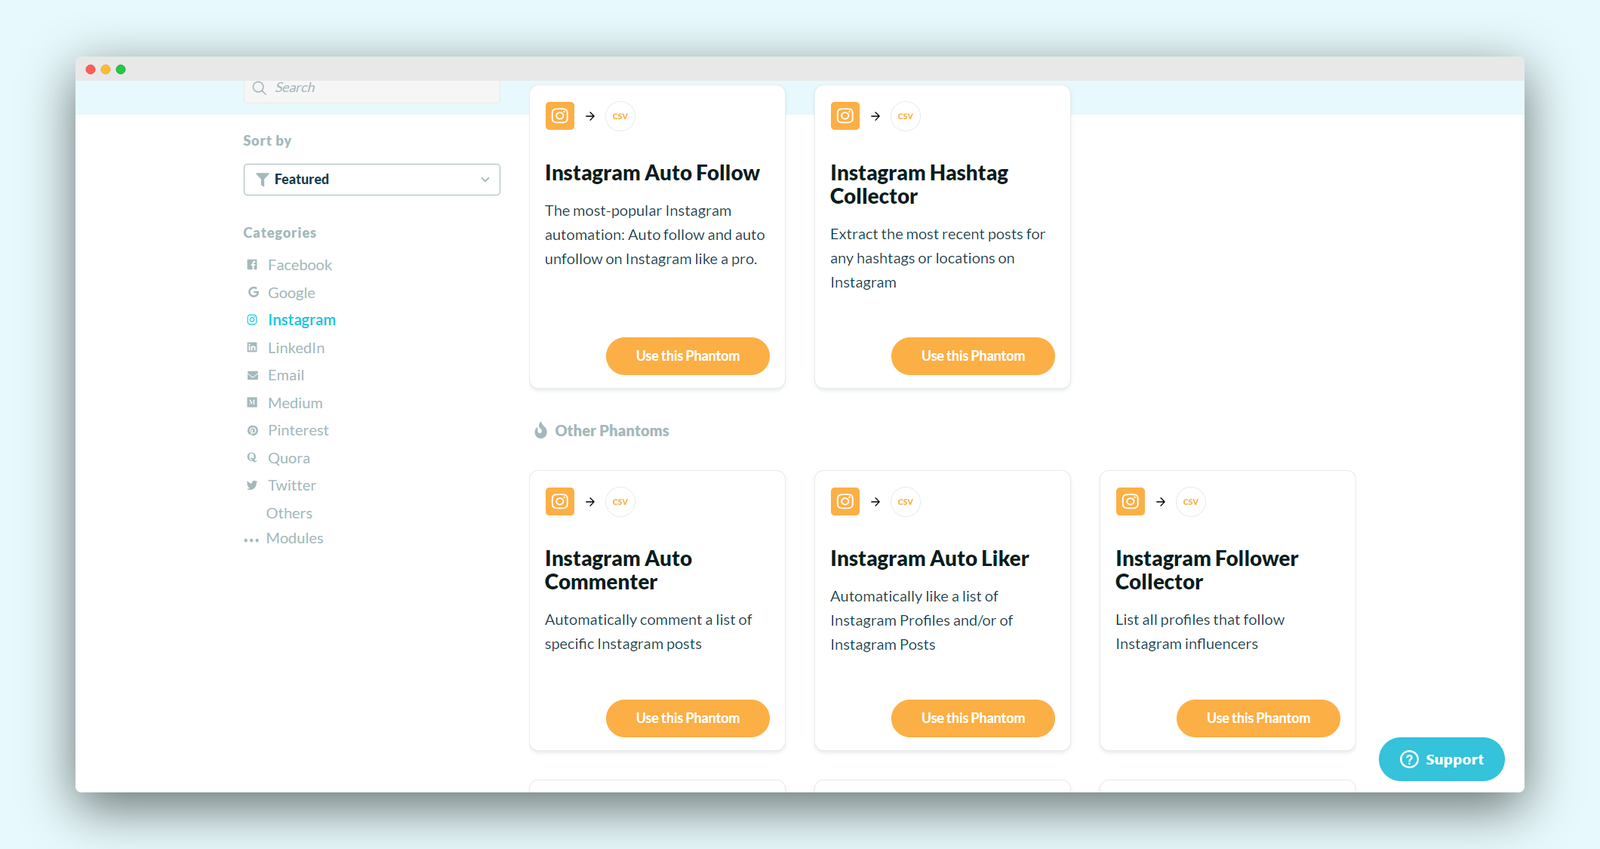Use the Instagram Auto Follow Phantom
Screen dimensions: 1600x849
[x=688, y=356]
